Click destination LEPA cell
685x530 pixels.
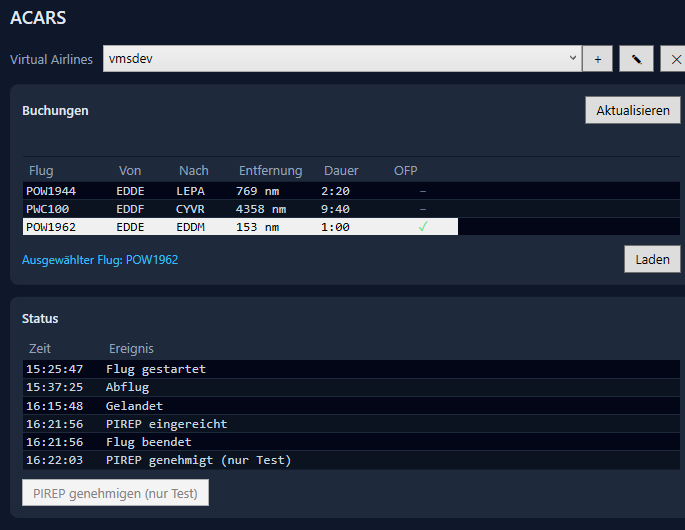point(190,191)
